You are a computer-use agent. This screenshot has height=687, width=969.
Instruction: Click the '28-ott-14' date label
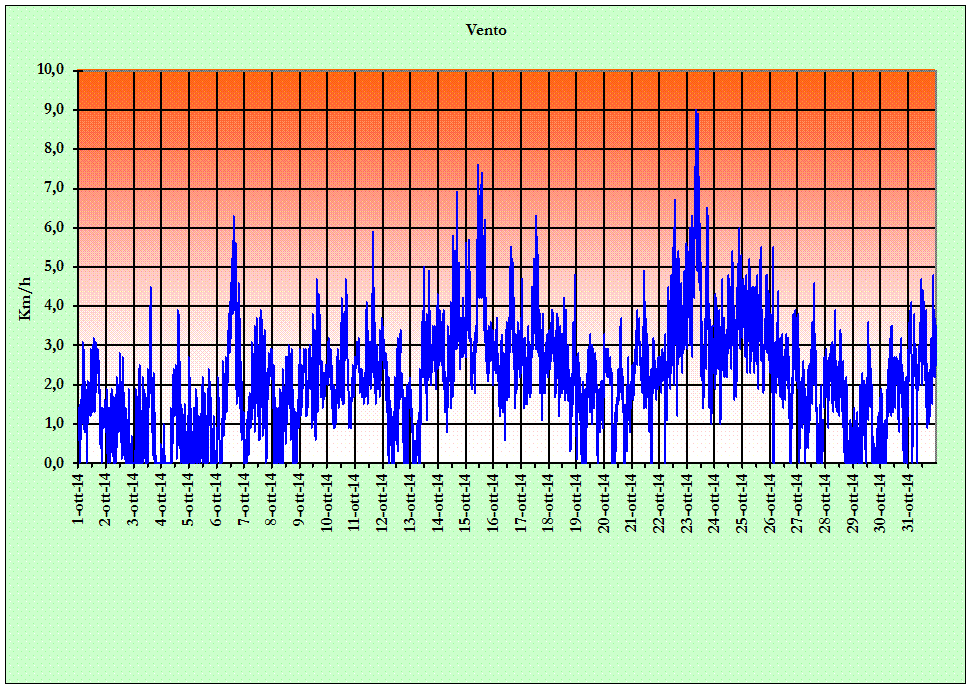point(826,502)
